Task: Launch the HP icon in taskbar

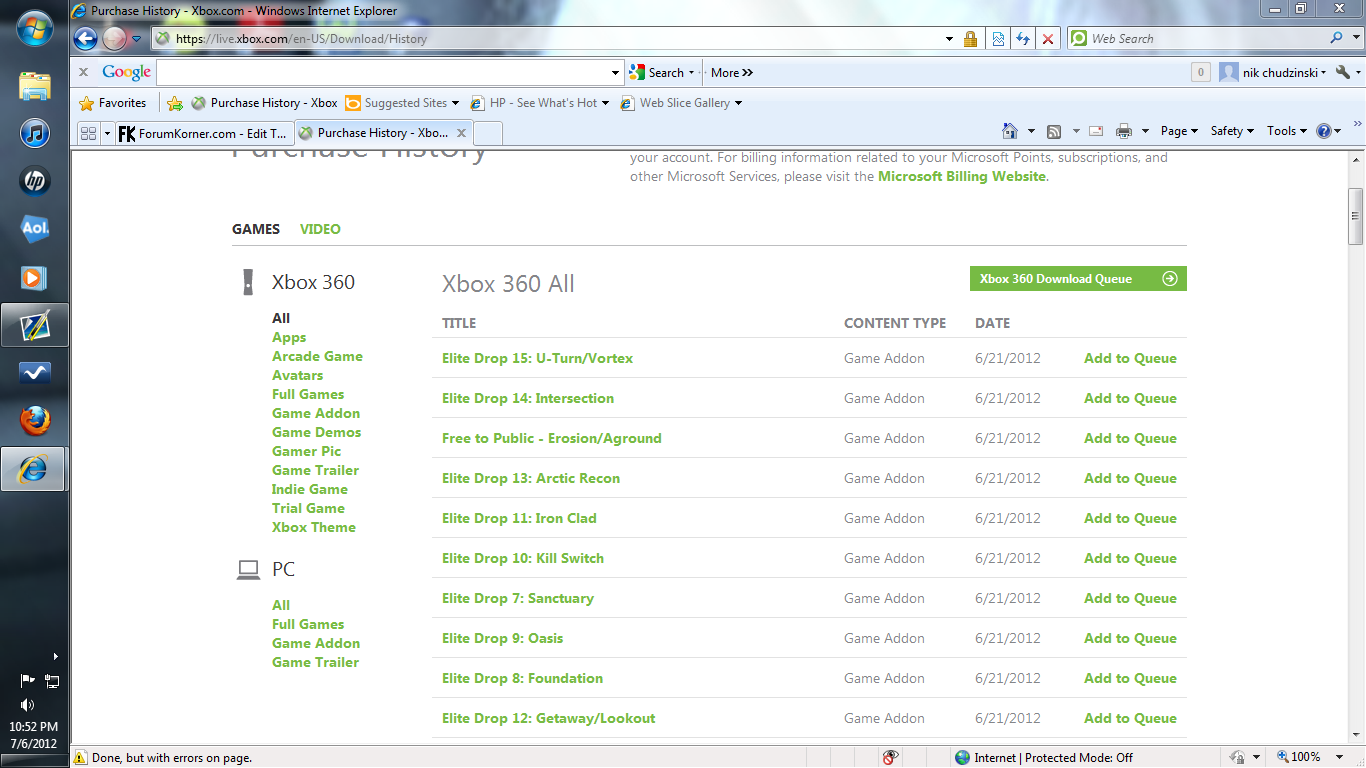Action: (x=35, y=181)
